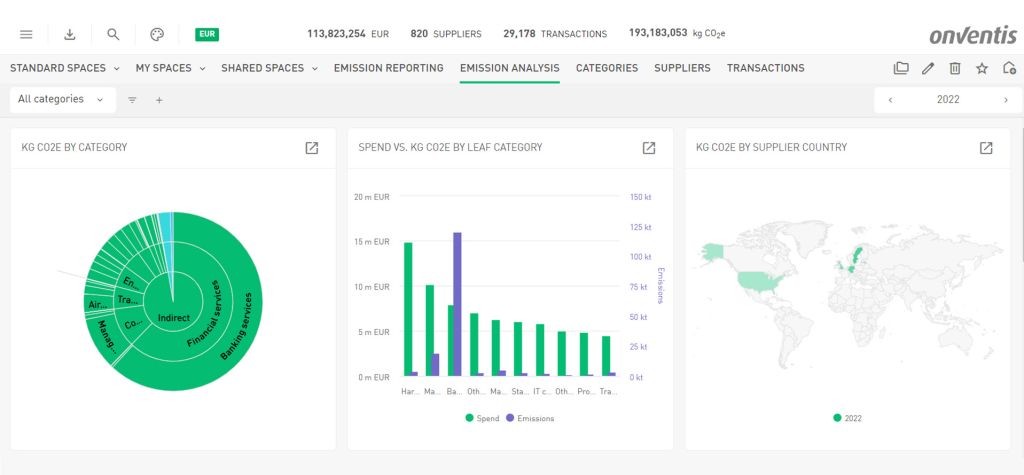The height and width of the screenshot is (475, 1024).
Task: Open the color palette theme icon
Action: 157,34
